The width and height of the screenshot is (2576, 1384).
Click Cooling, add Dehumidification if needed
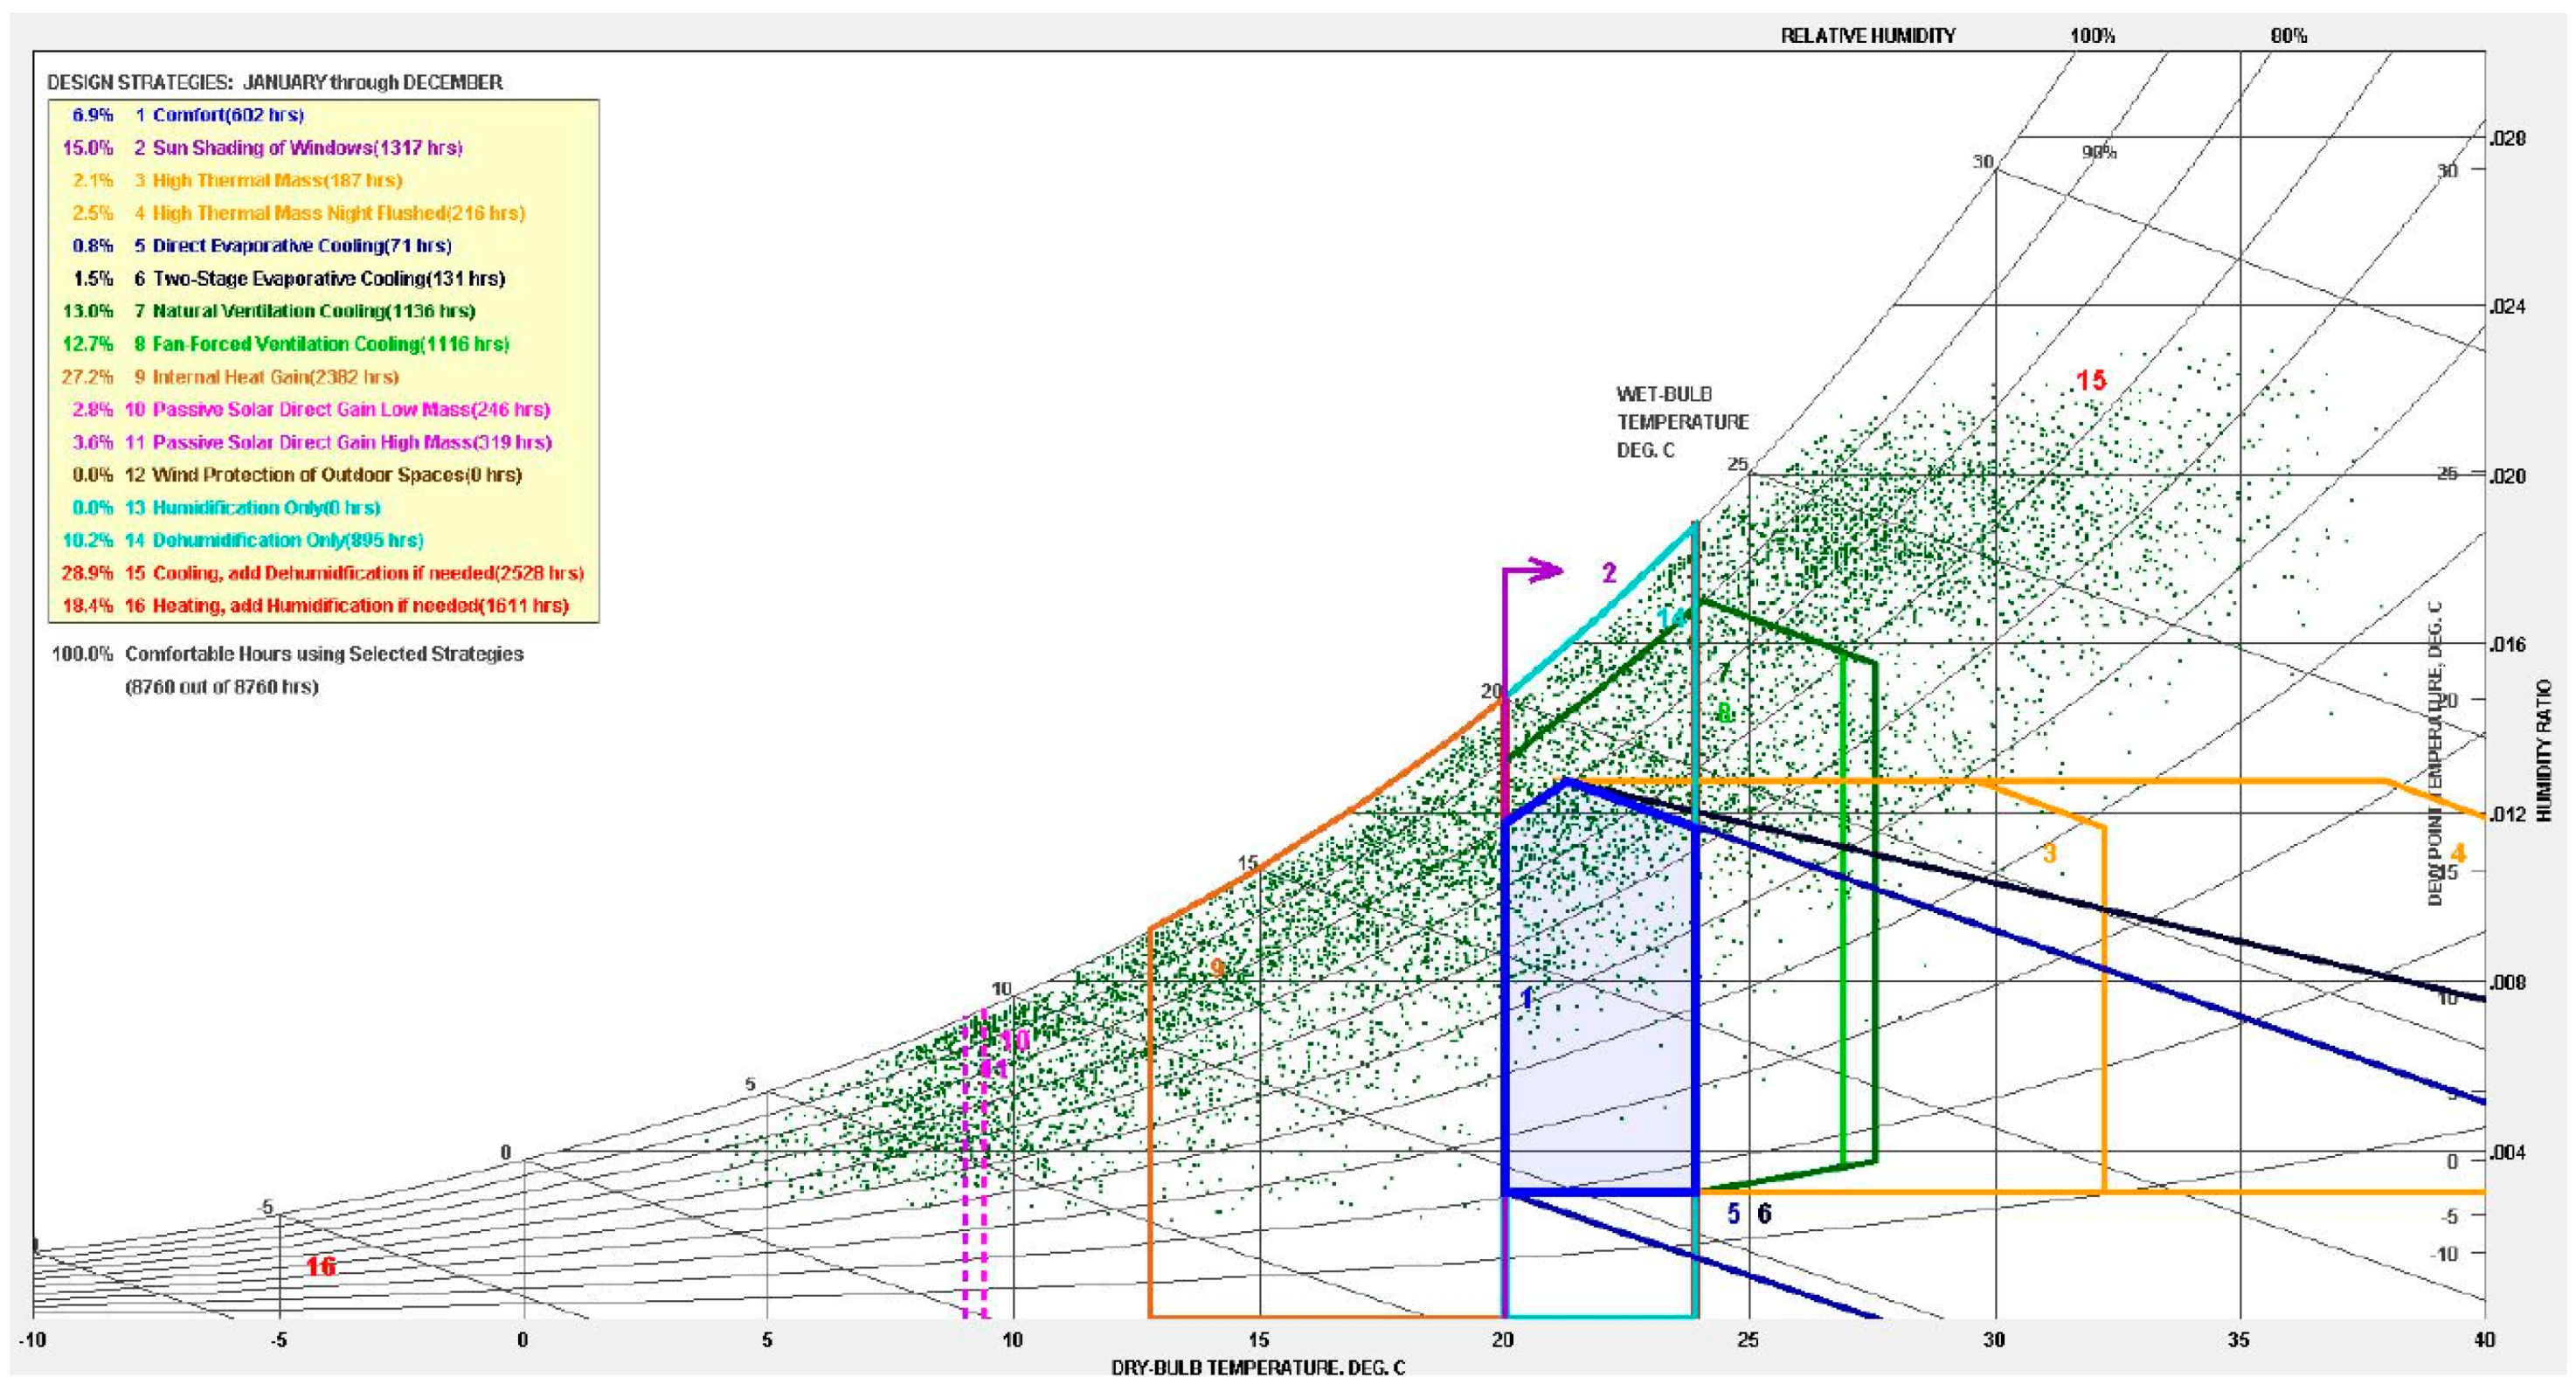[x=367, y=573]
